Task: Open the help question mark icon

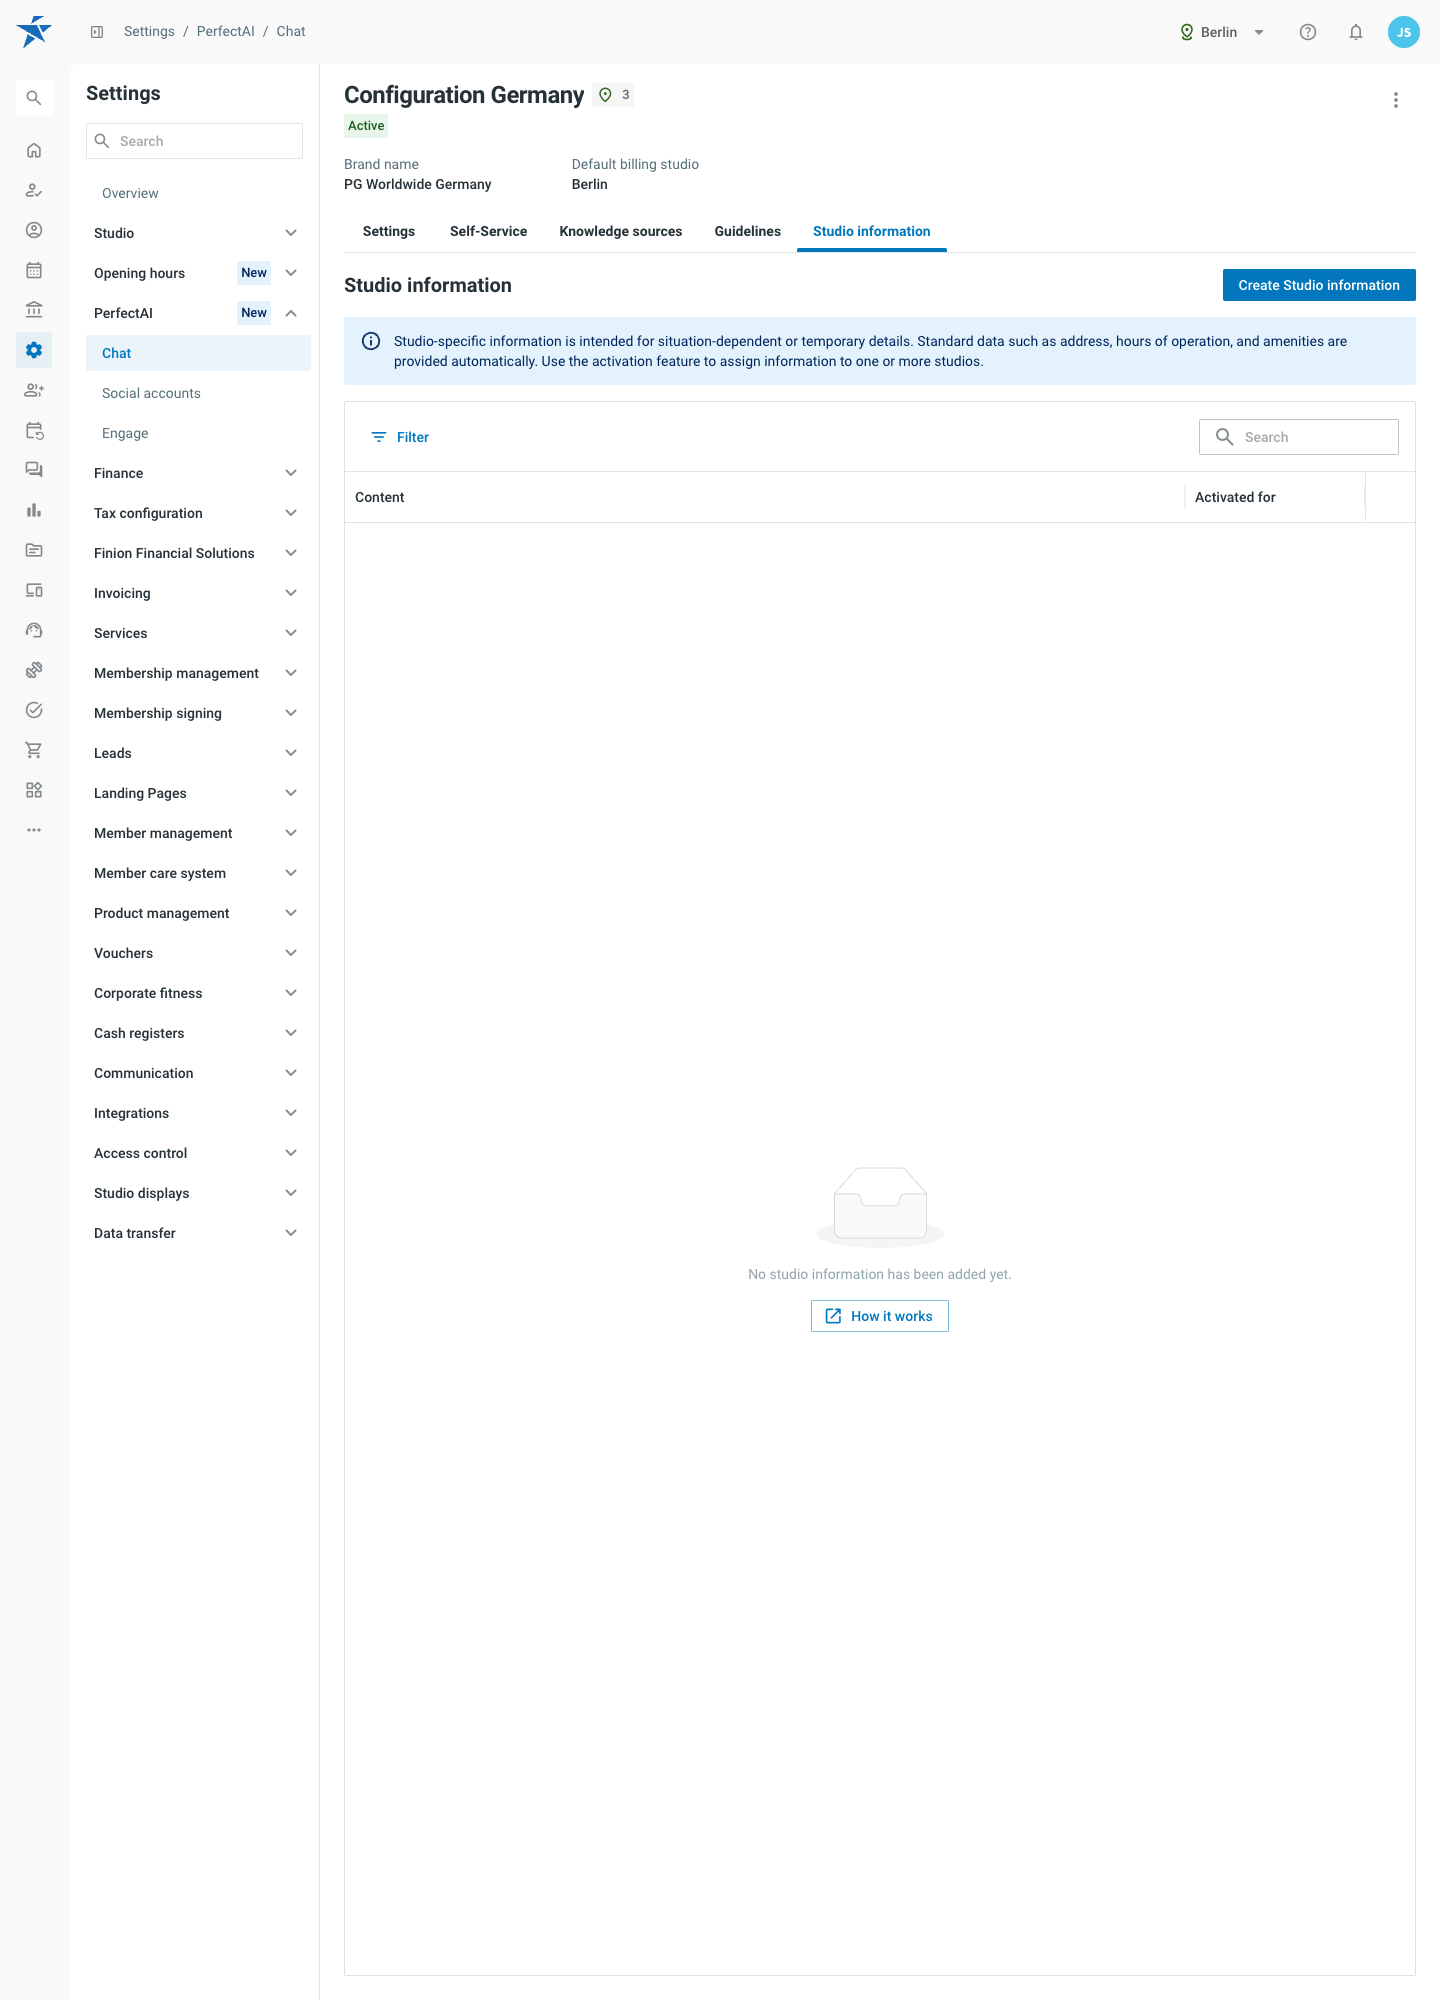Action: tap(1308, 32)
